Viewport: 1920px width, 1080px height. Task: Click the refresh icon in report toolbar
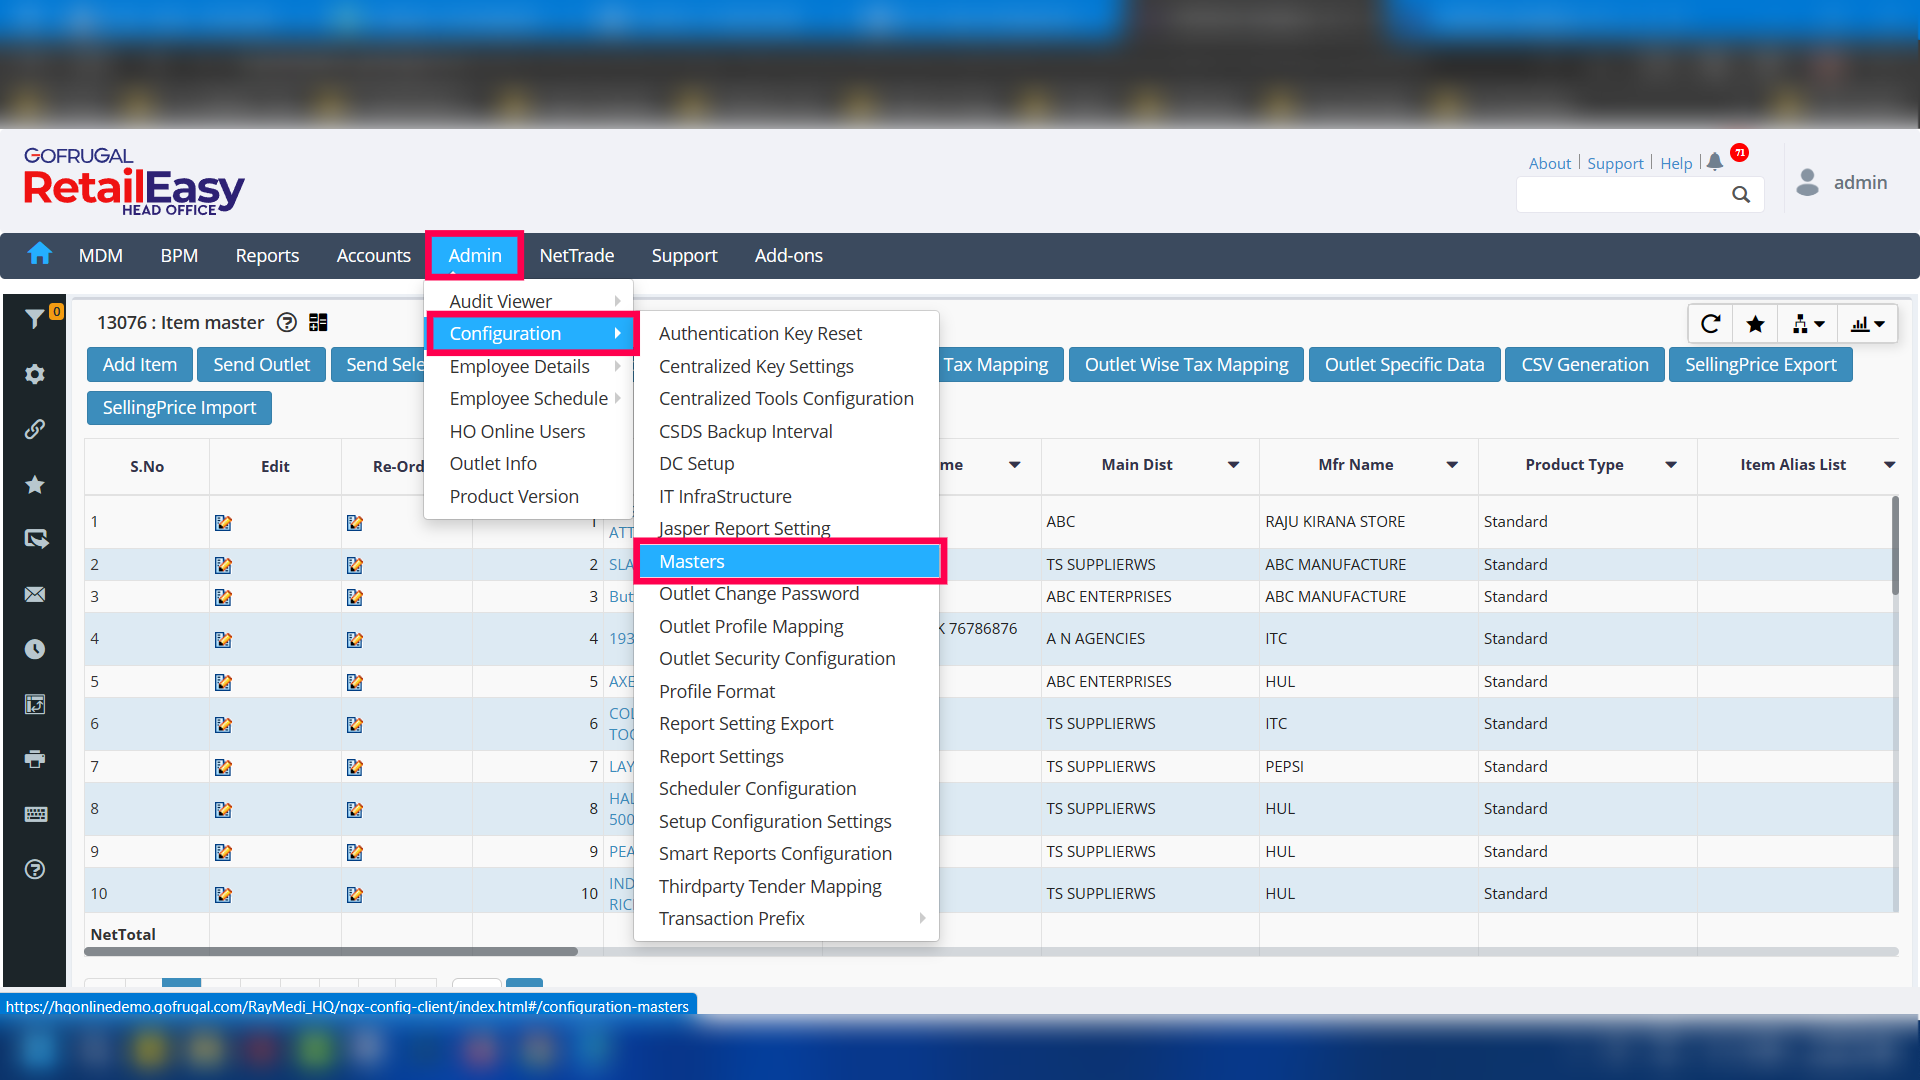(1710, 324)
